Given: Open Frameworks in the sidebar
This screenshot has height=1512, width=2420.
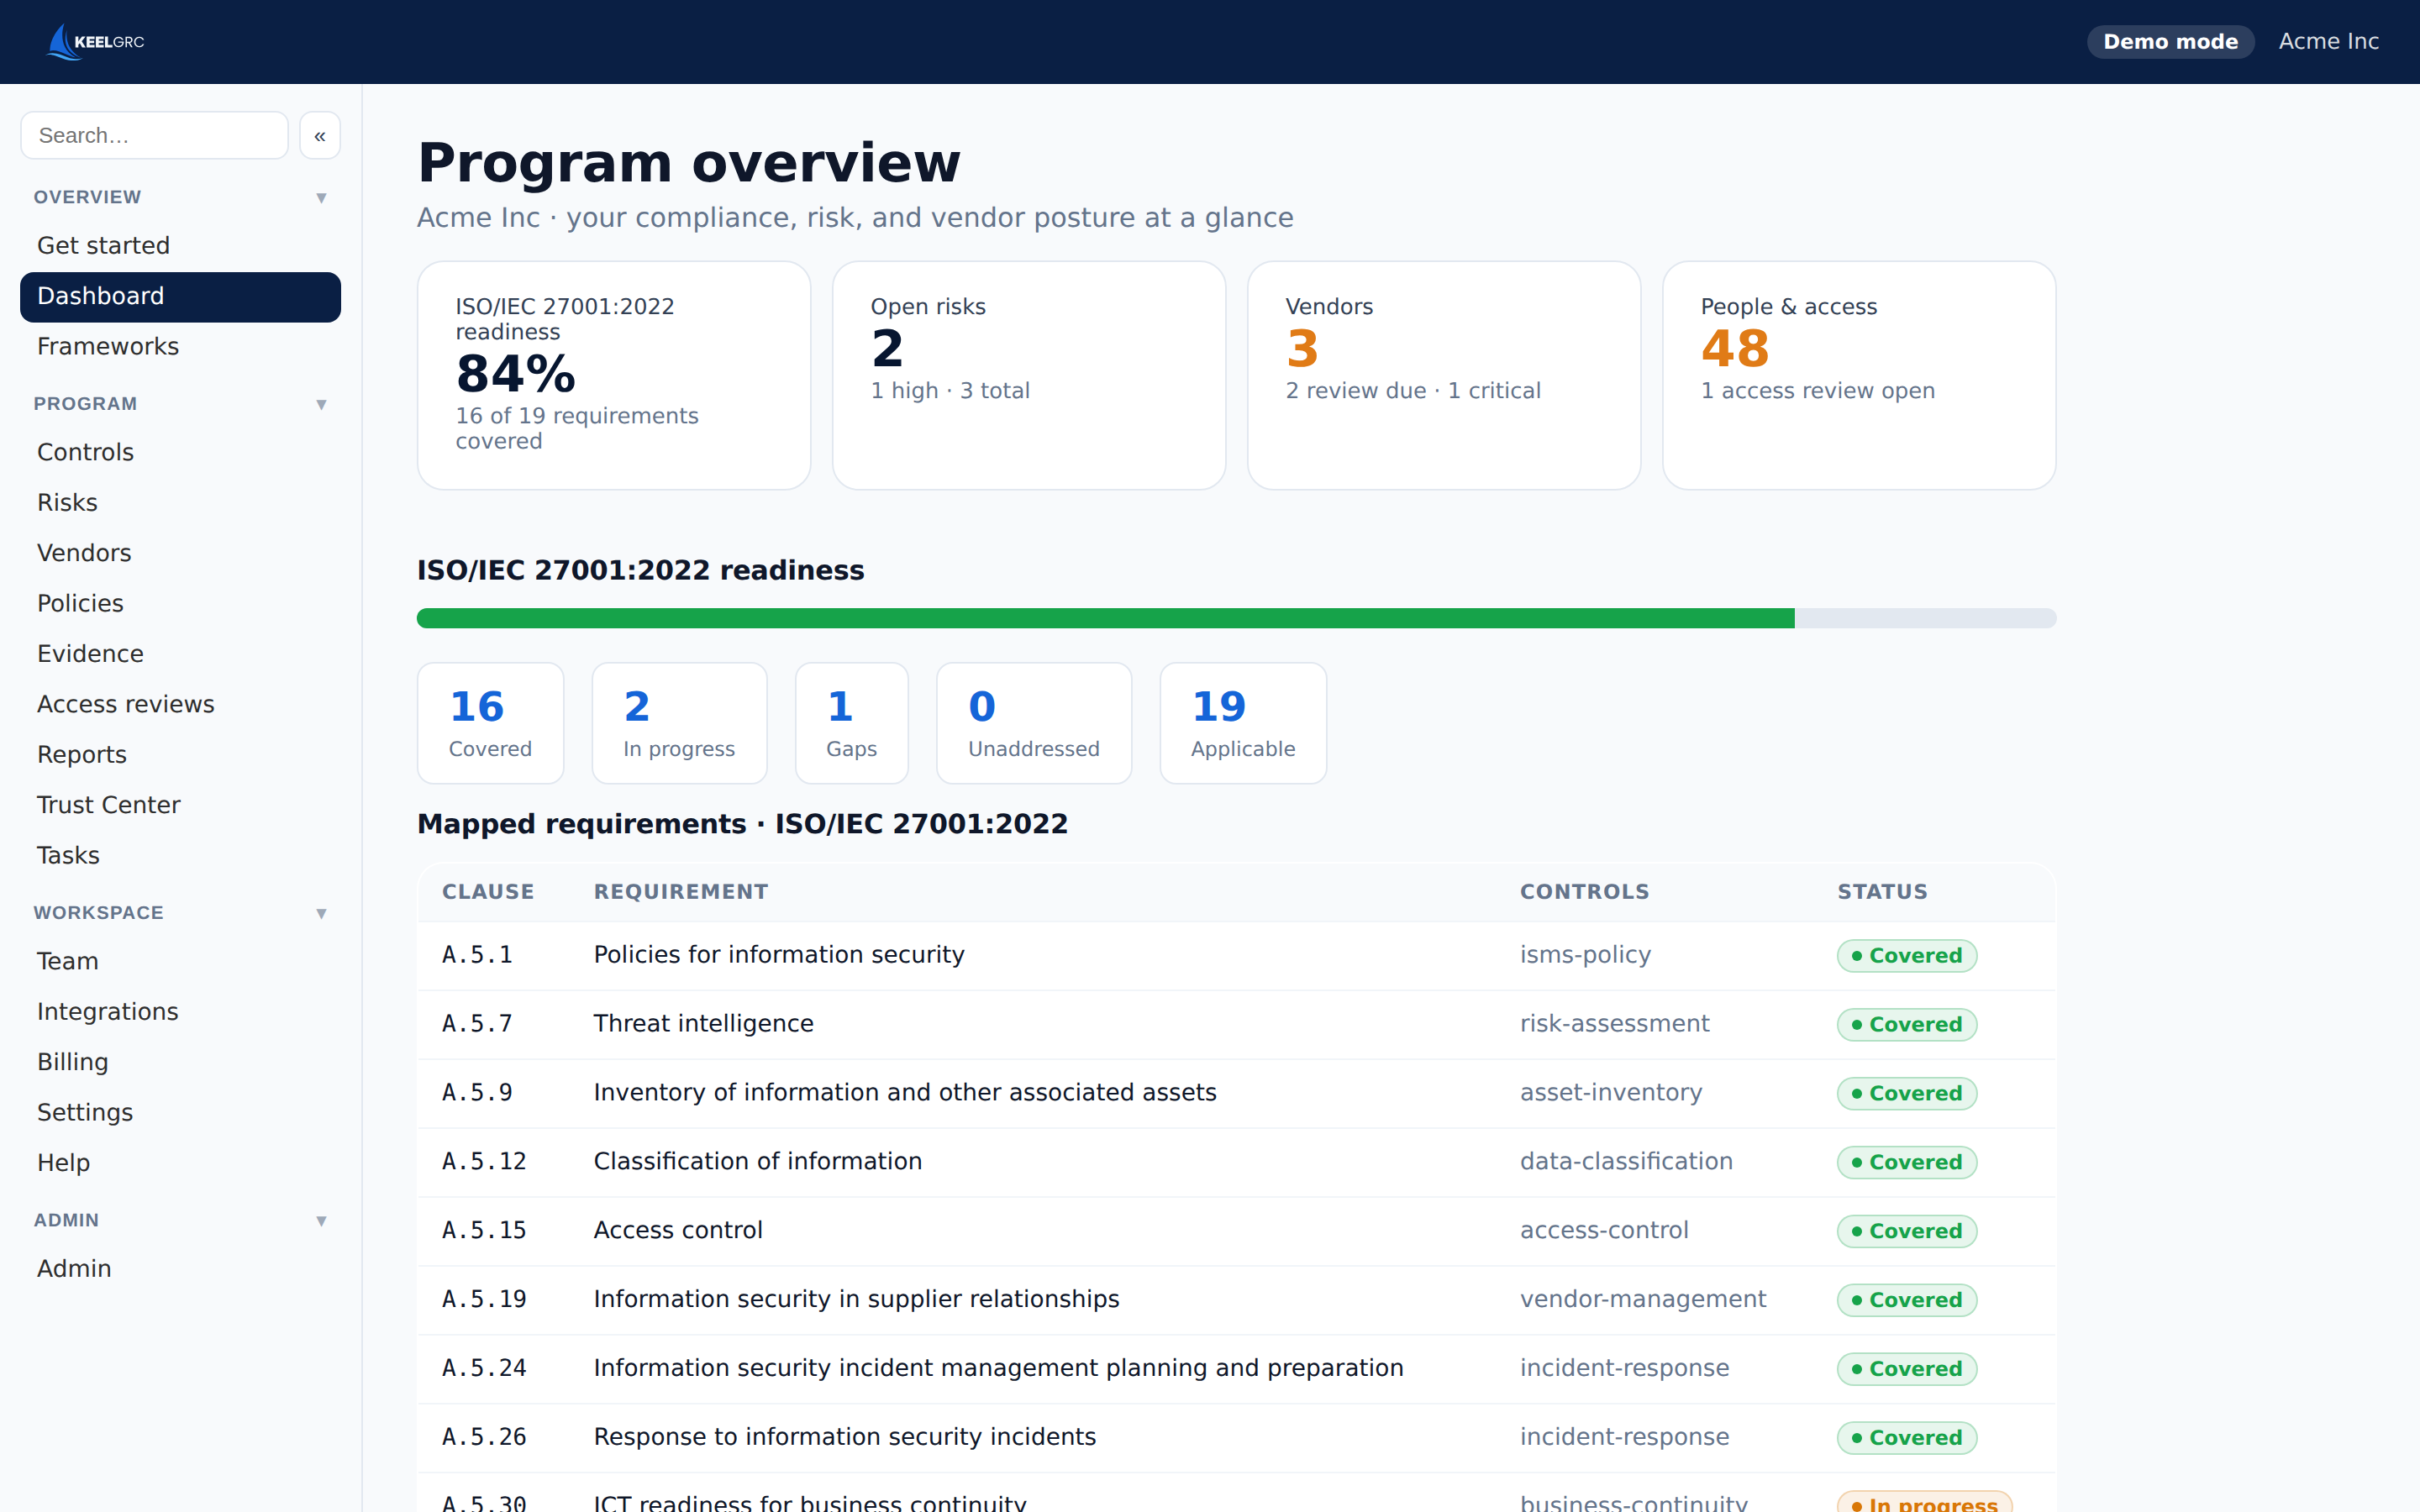Looking at the screenshot, I should [x=180, y=346].
